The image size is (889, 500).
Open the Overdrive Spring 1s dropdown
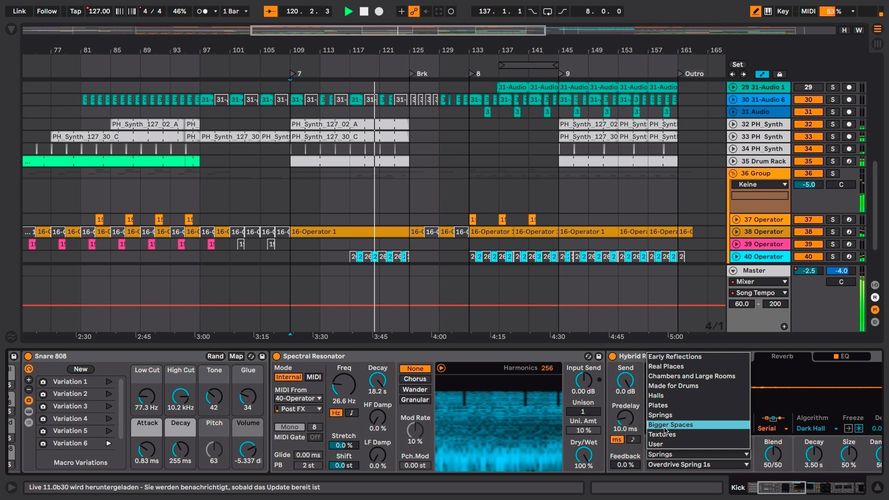point(698,465)
